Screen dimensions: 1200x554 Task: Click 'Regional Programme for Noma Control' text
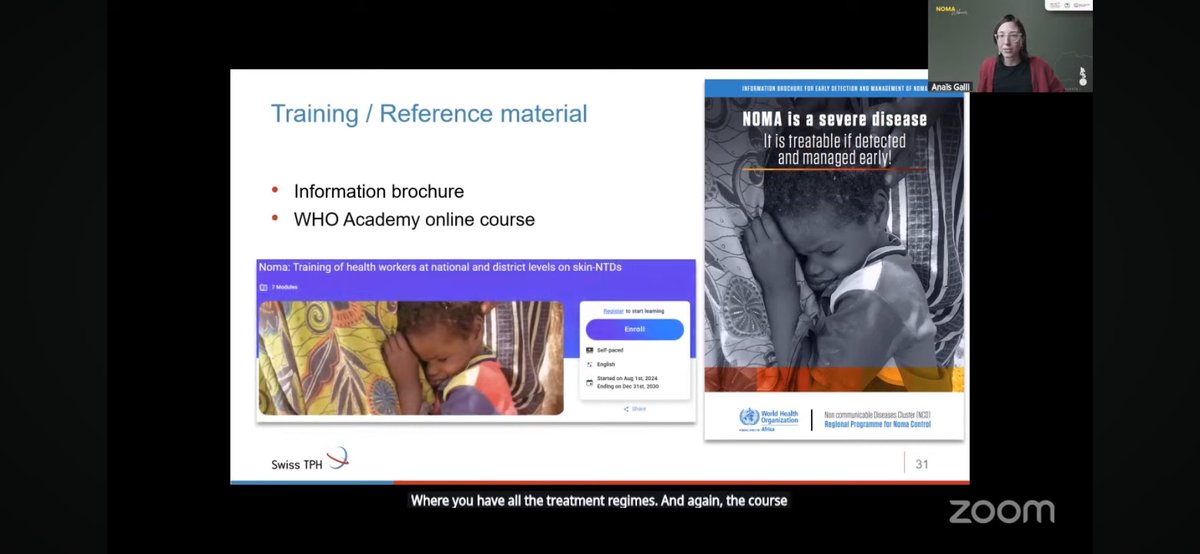click(877, 424)
